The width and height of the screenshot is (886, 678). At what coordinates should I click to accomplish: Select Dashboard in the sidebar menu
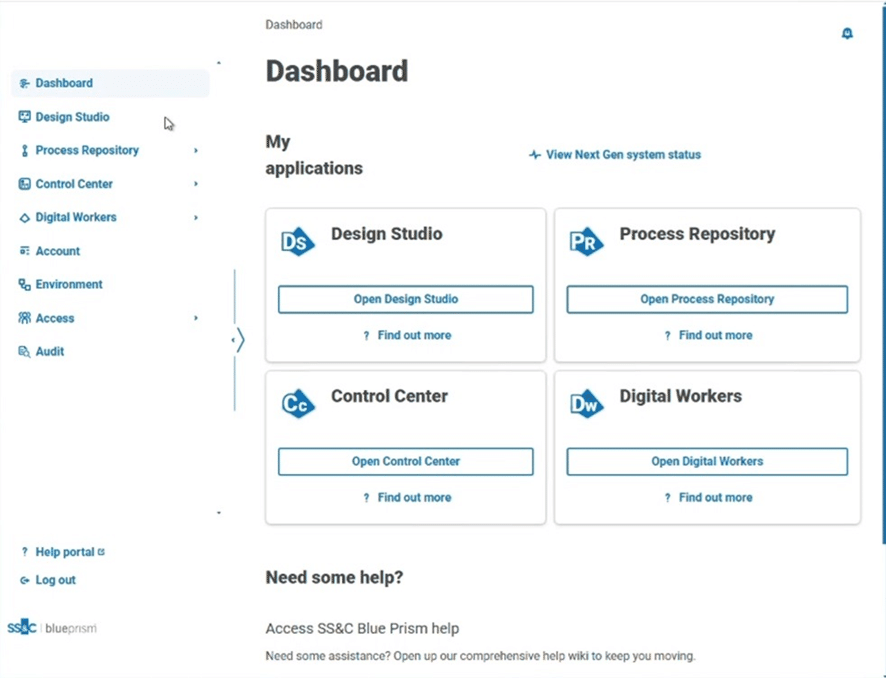click(110, 83)
